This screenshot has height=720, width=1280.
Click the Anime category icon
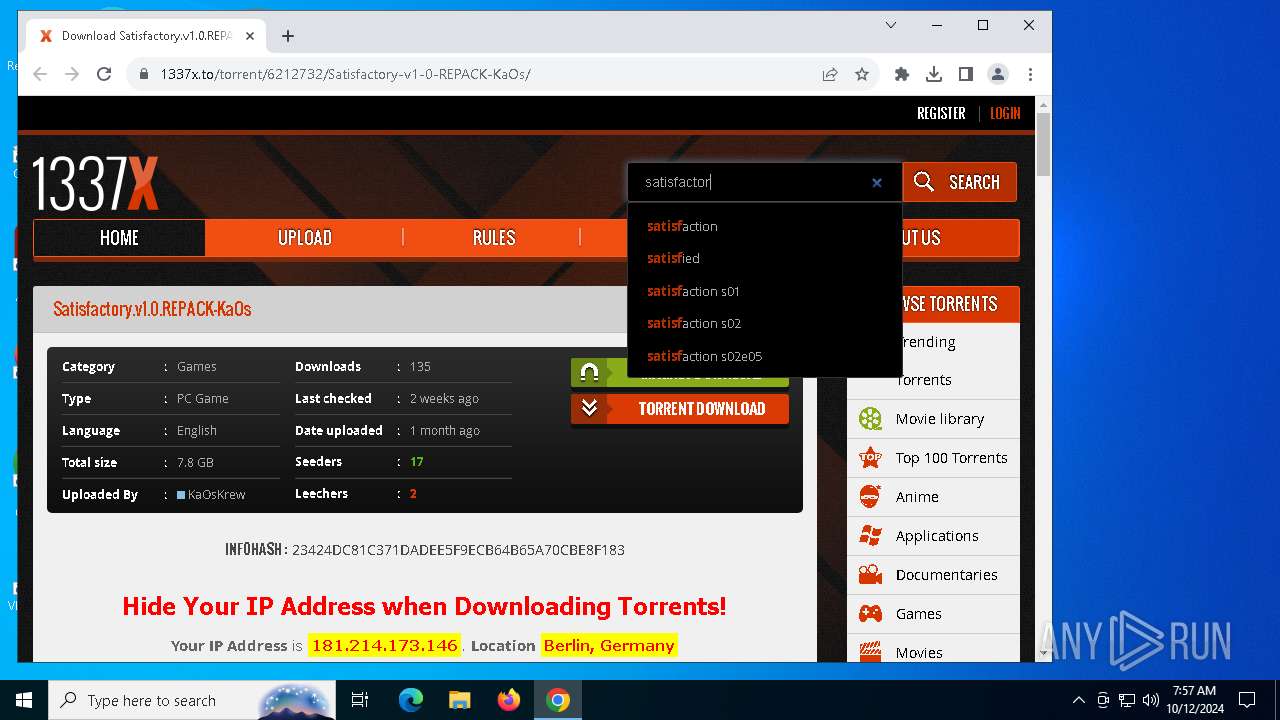pos(871,497)
